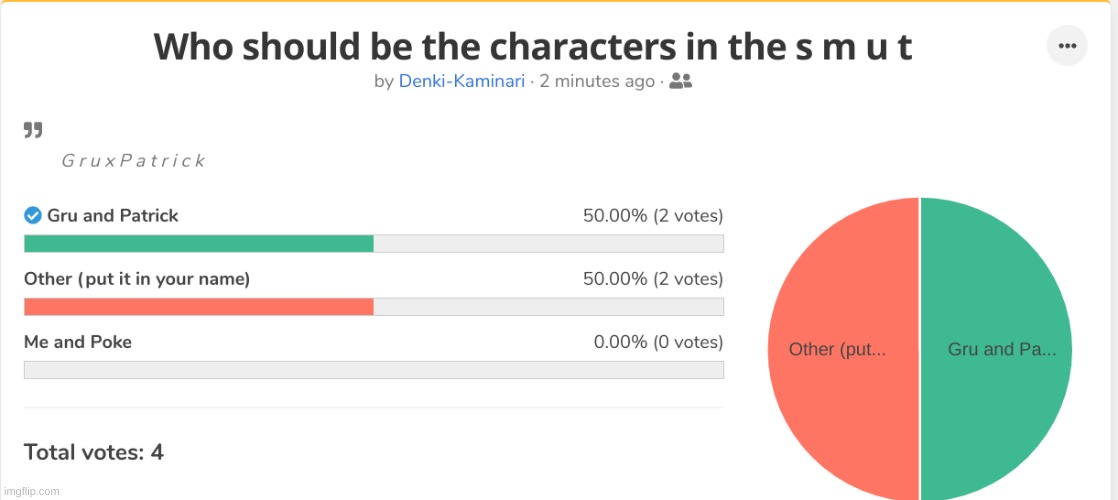Viewport: 1118px width, 500px height.
Task: Click the 'Total votes: 4' text
Action: pos(94,452)
